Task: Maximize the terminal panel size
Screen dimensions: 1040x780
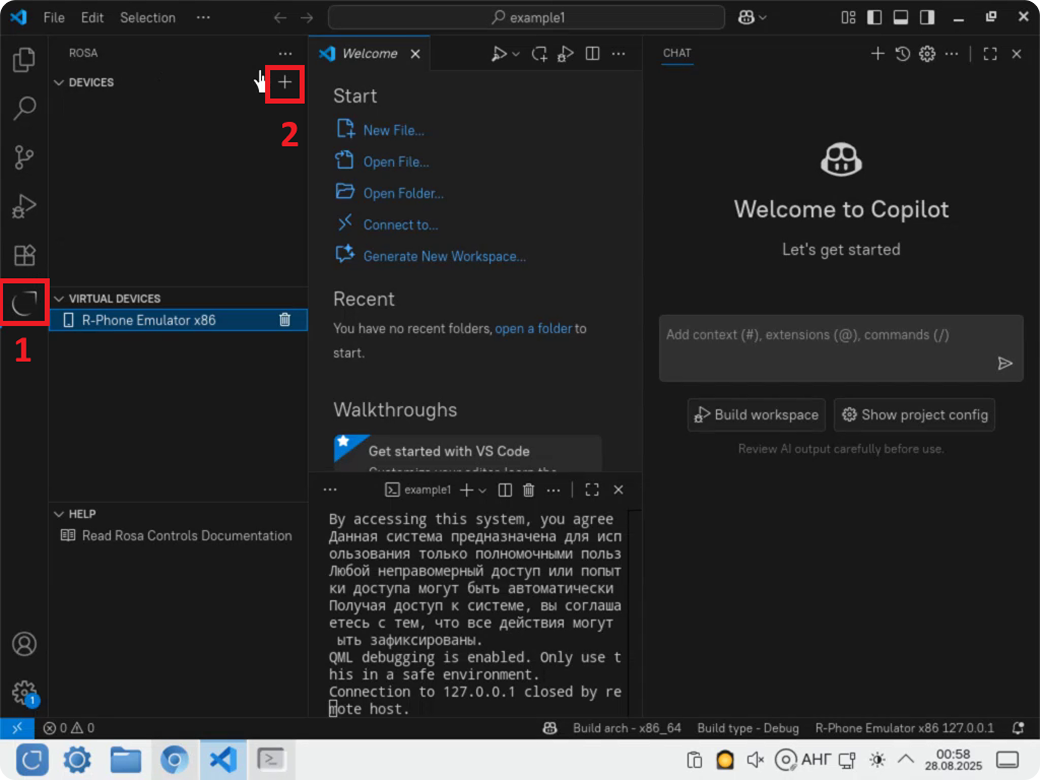Action: 592,489
